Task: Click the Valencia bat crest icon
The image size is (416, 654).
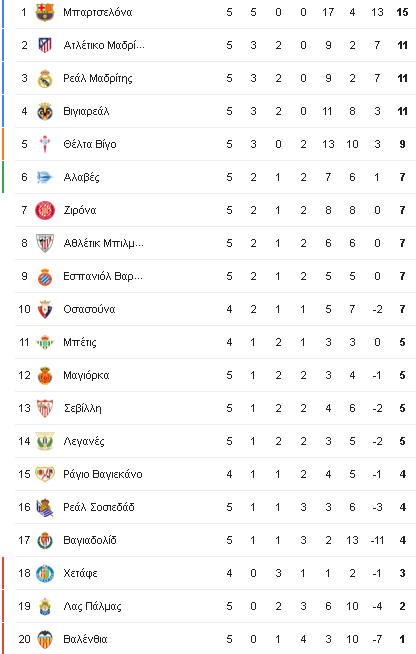Action: coord(45,639)
